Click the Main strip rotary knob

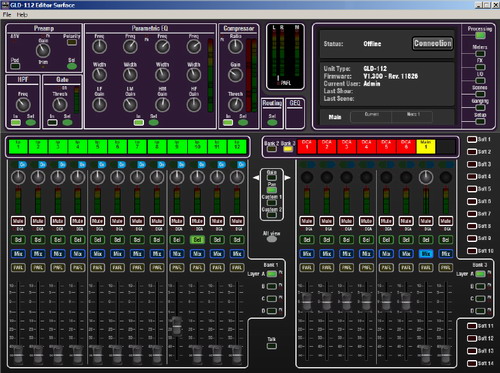(x=426, y=177)
